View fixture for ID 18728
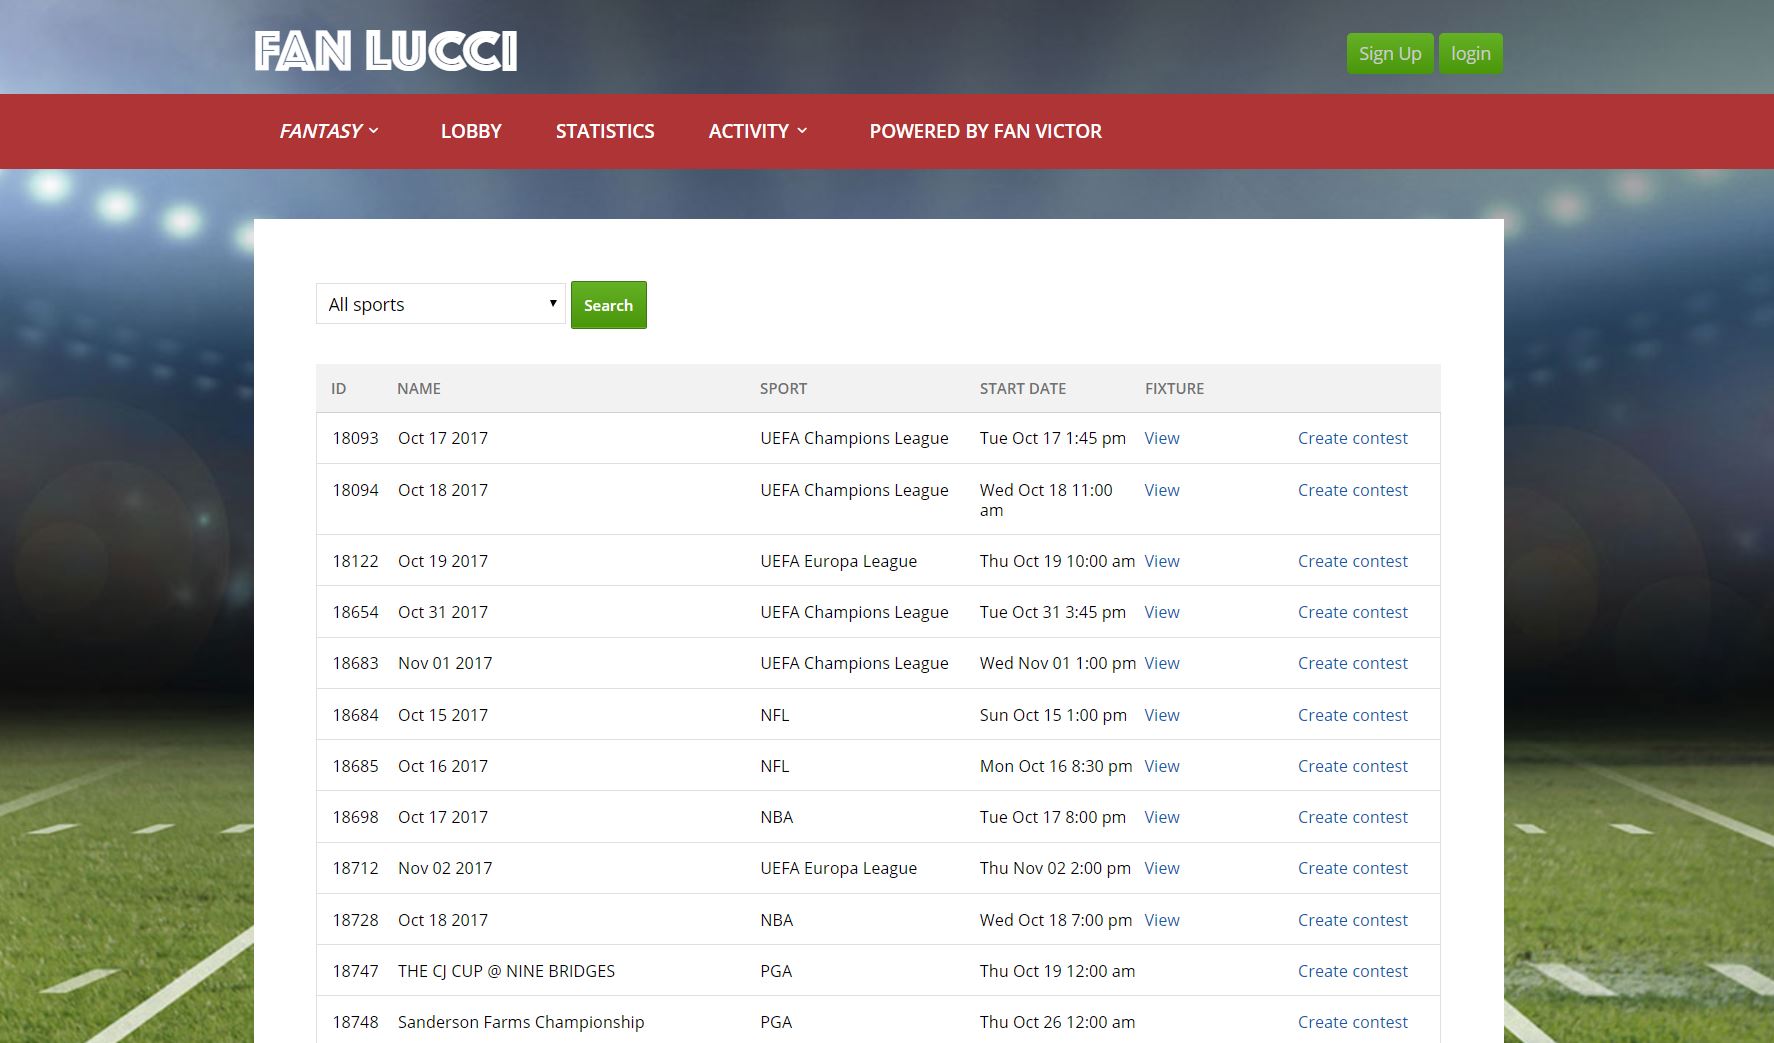 pos(1162,920)
